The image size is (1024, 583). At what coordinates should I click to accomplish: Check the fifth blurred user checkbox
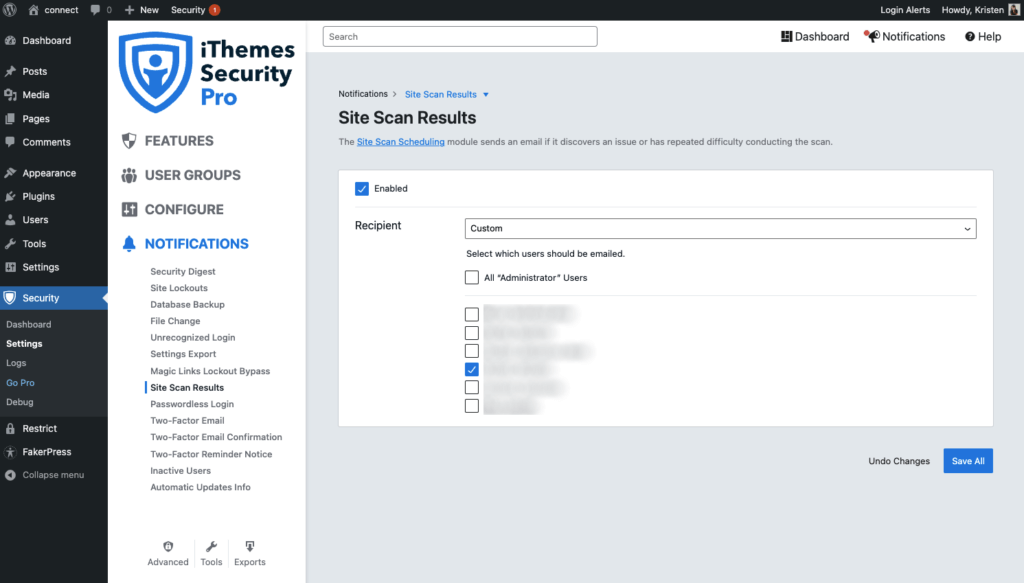(472, 388)
